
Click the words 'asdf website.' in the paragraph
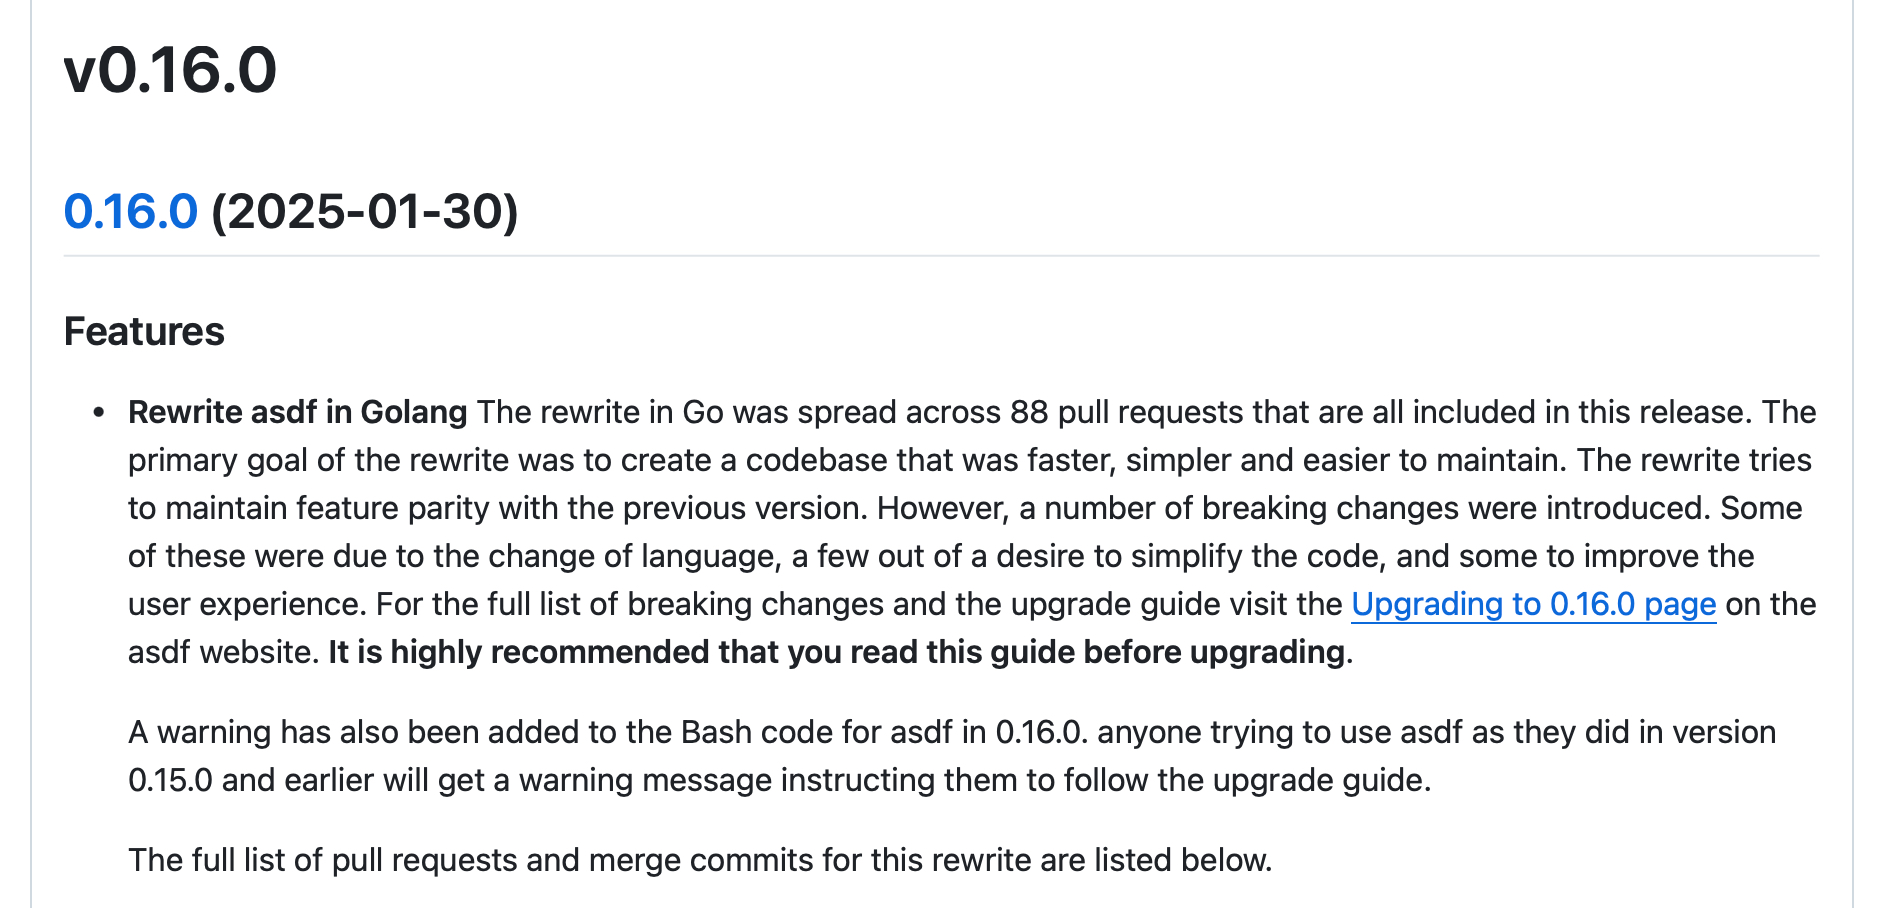tap(223, 652)
